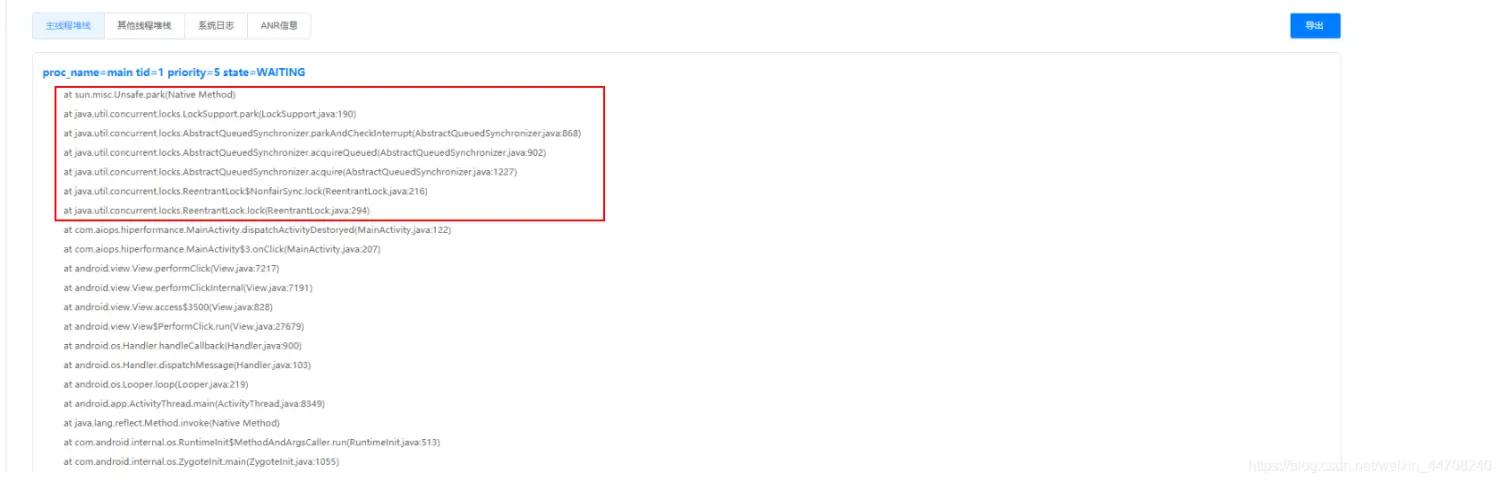Select the ActivityThread.main frame

point(194,404)
